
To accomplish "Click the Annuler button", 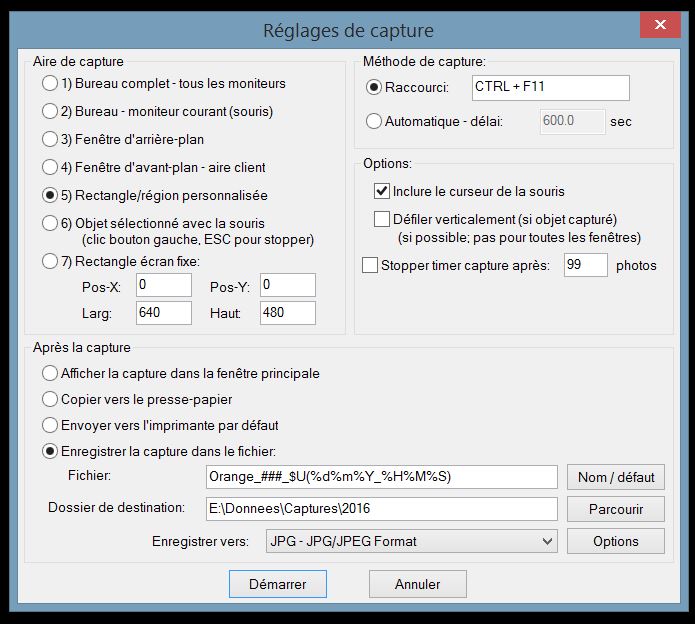I will [418, 584].
